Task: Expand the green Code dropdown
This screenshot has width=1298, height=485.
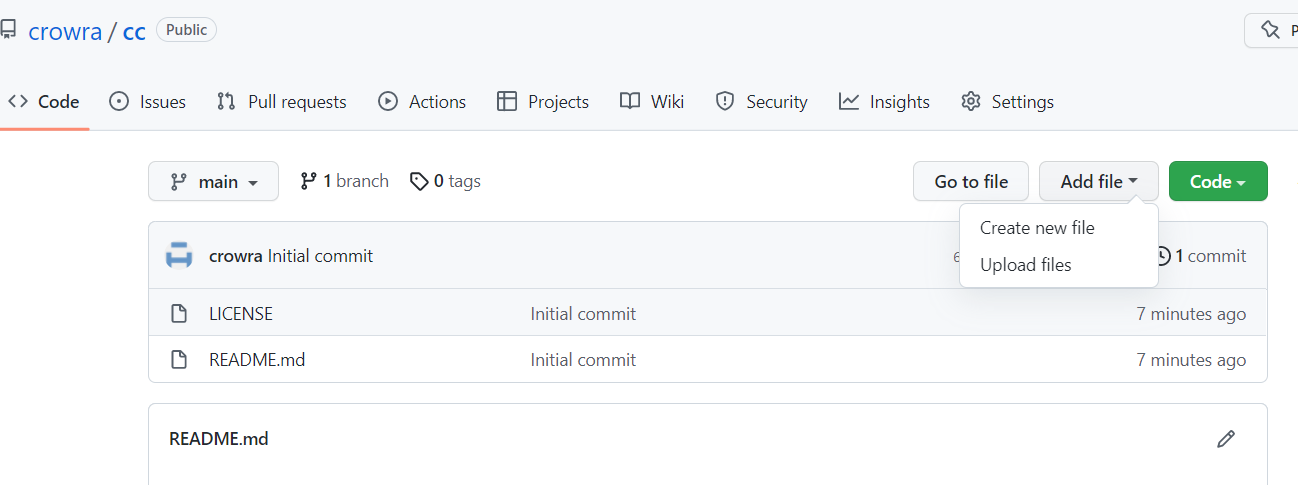Action: [x=1217, y=182]
